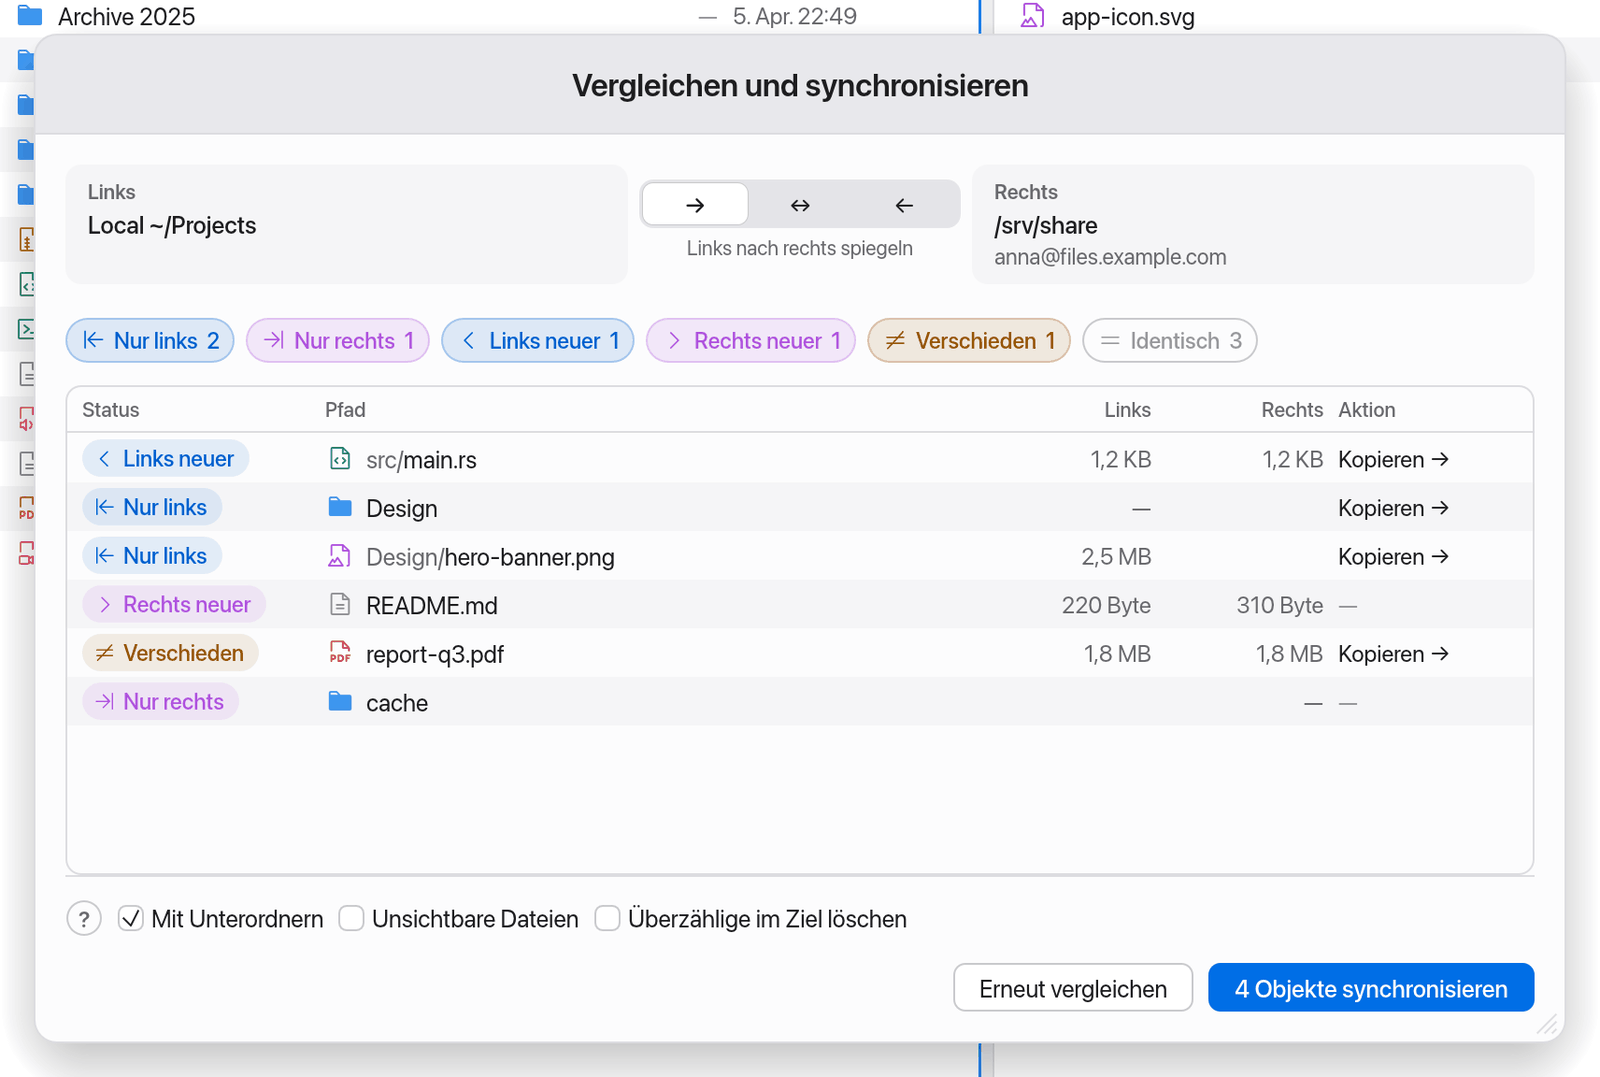The width and height of the screenshot is (1600, 1077).
Task: Change 'Kopieren →' action for report-q3.pdf
Action: [1394, 654]
